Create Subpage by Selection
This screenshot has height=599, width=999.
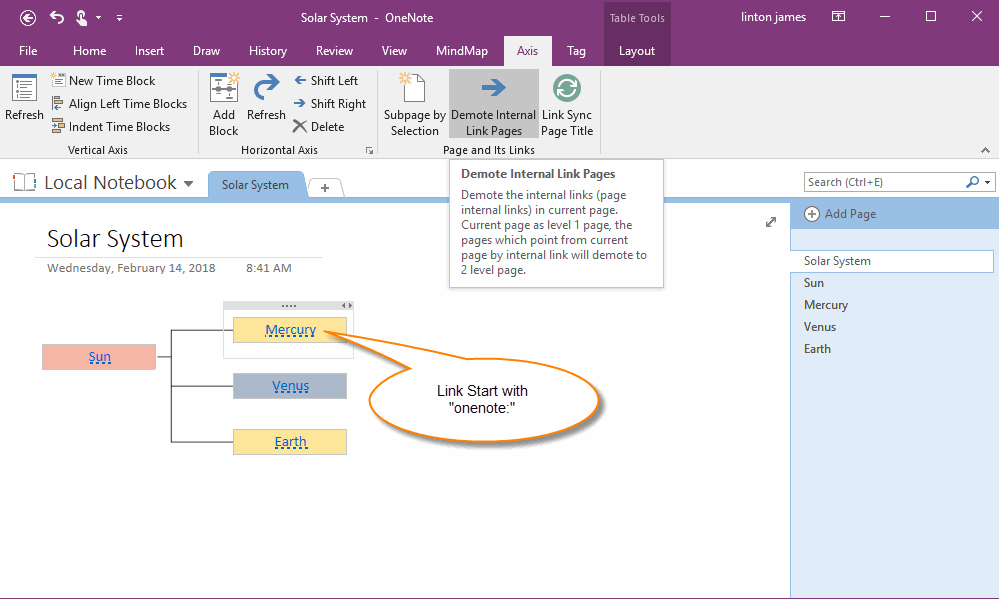(415, 105)
